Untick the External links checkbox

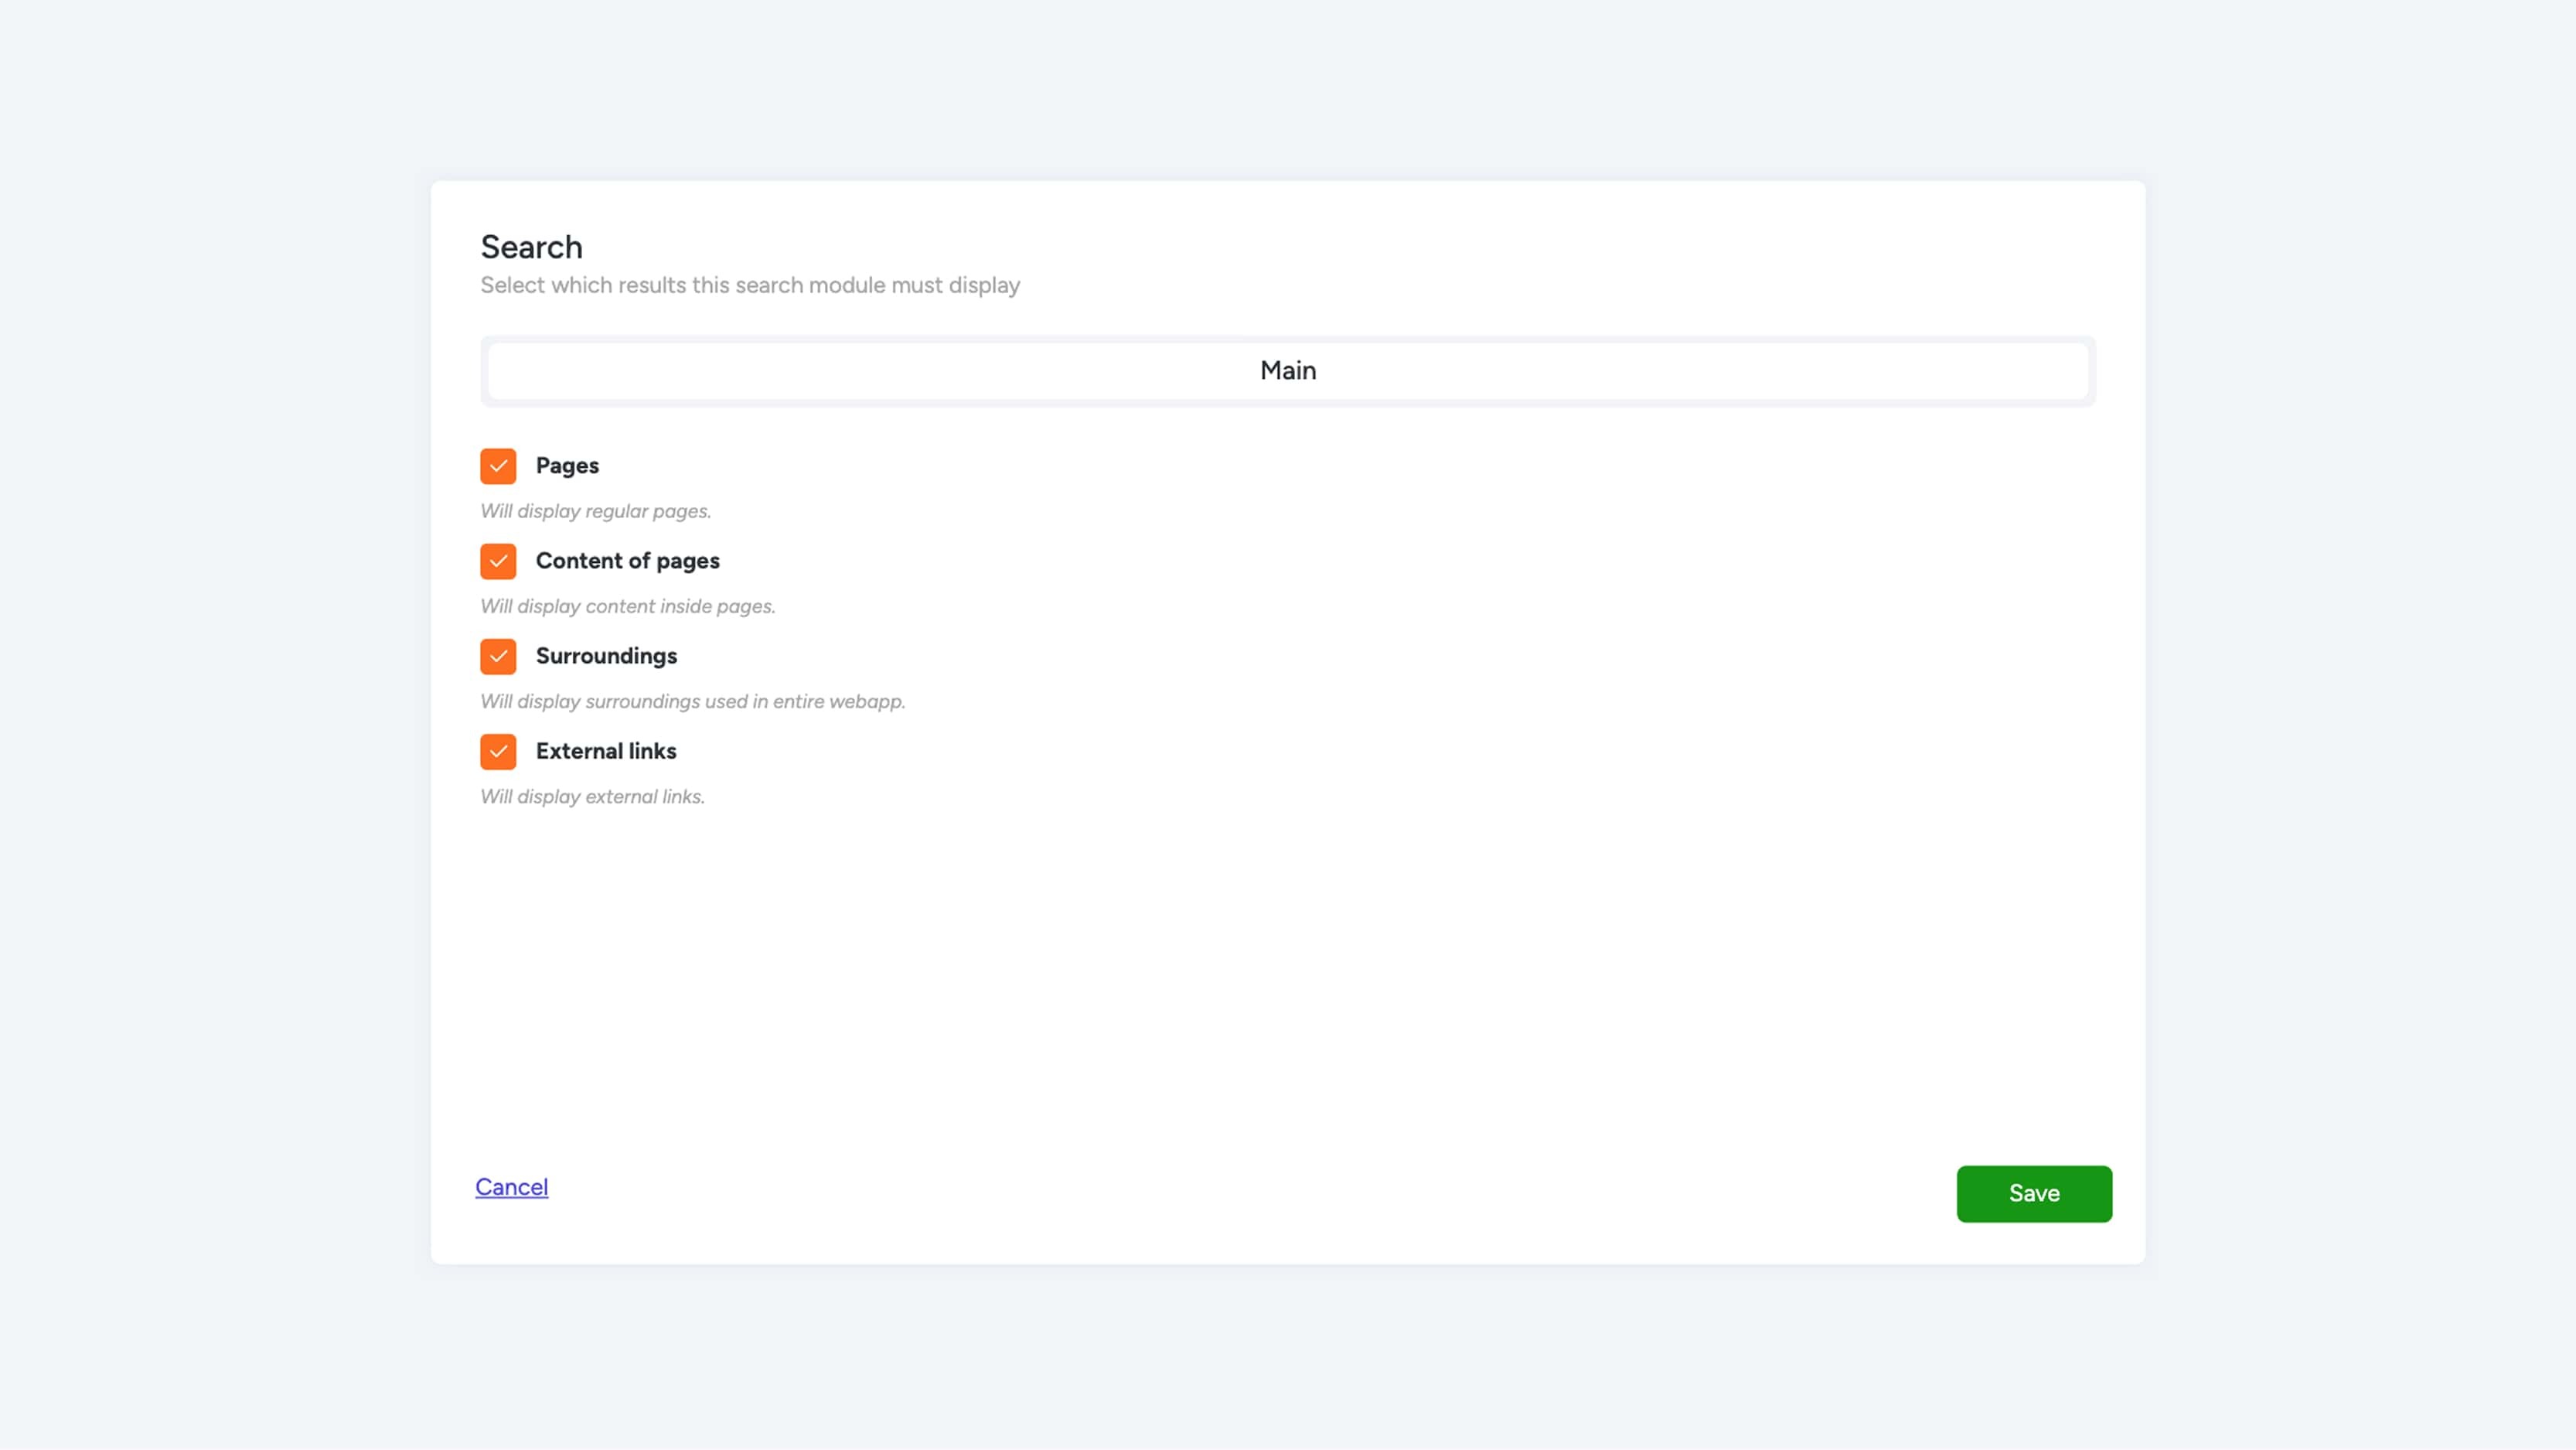(x=498, y=751)
